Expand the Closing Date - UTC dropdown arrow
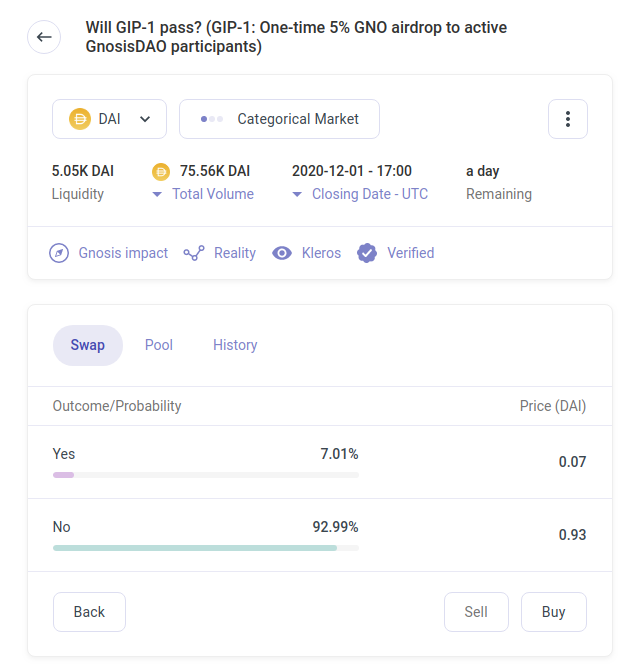 (297, 194)
